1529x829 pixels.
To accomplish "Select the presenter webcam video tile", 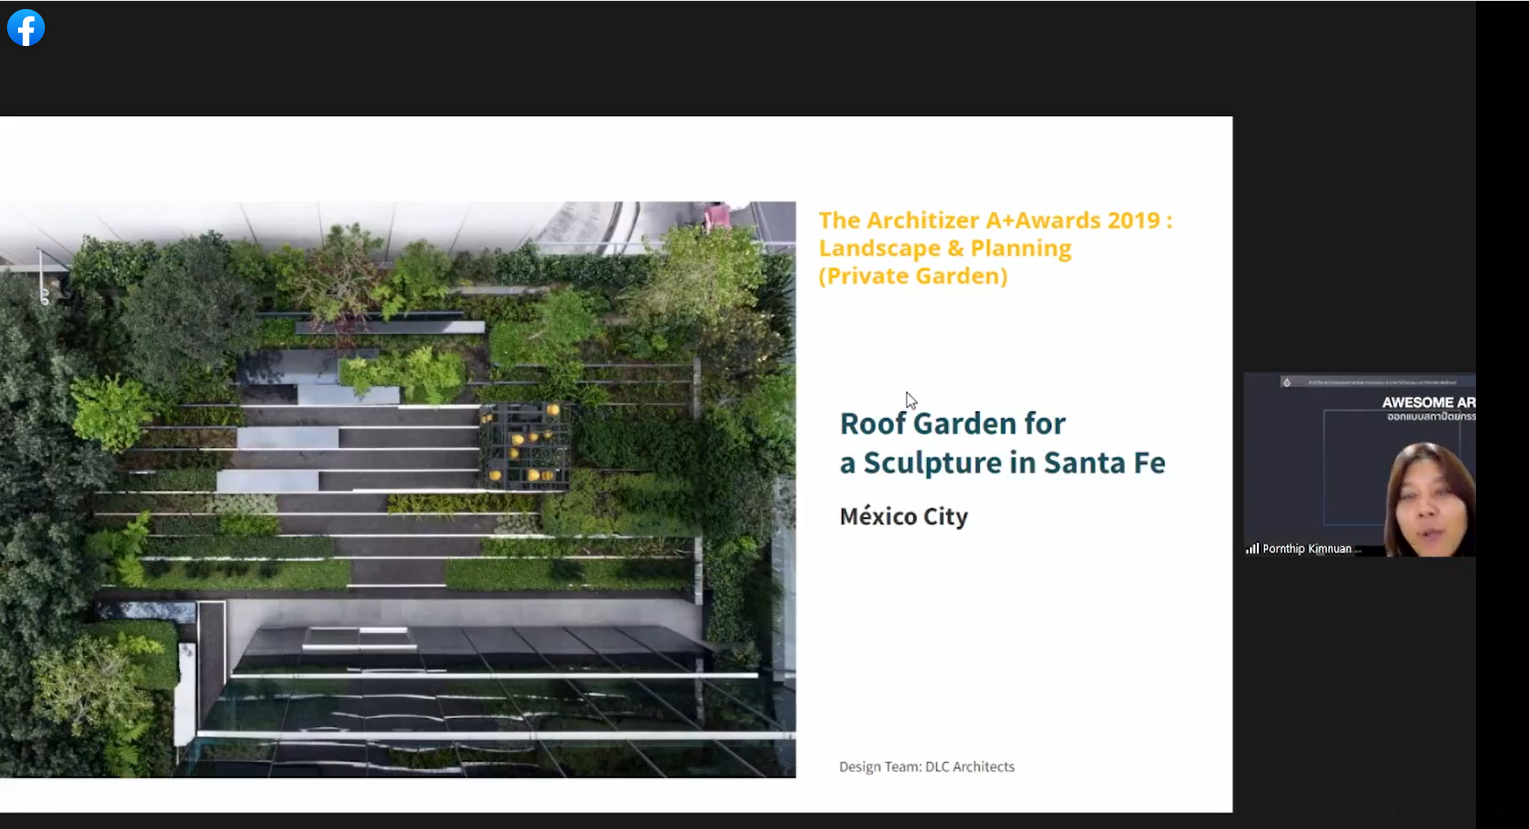I will (x=1358, y=465).
